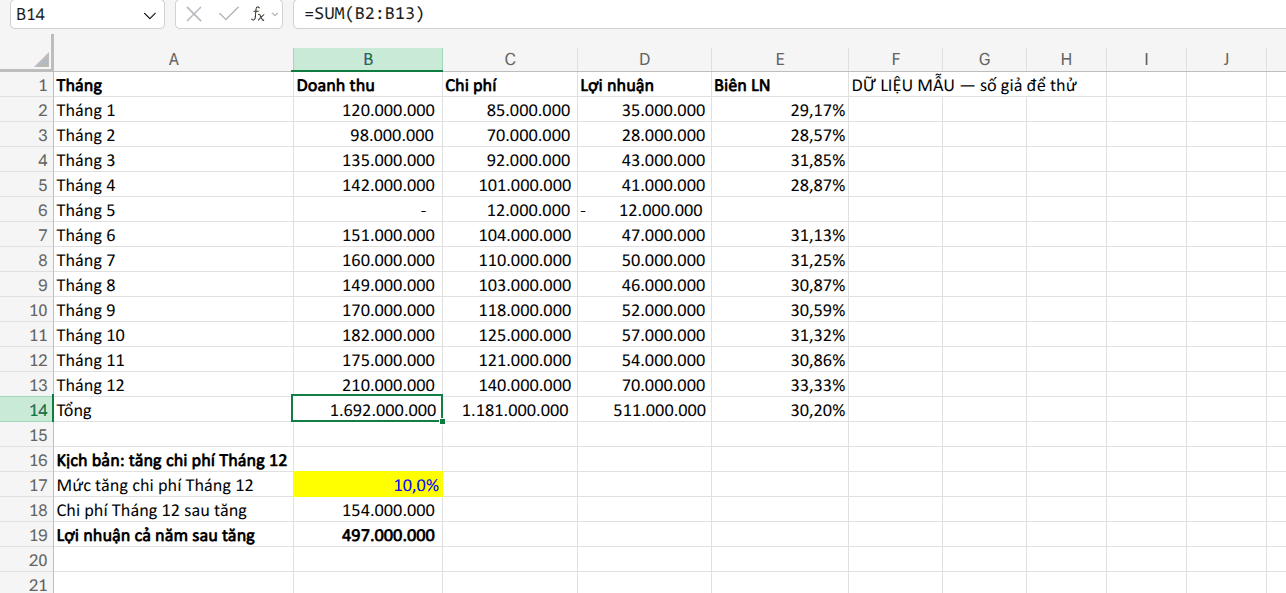1286x593 pixels.
Task: Click the 'Tháng 12' cell in column A
Action: (173, 385)
